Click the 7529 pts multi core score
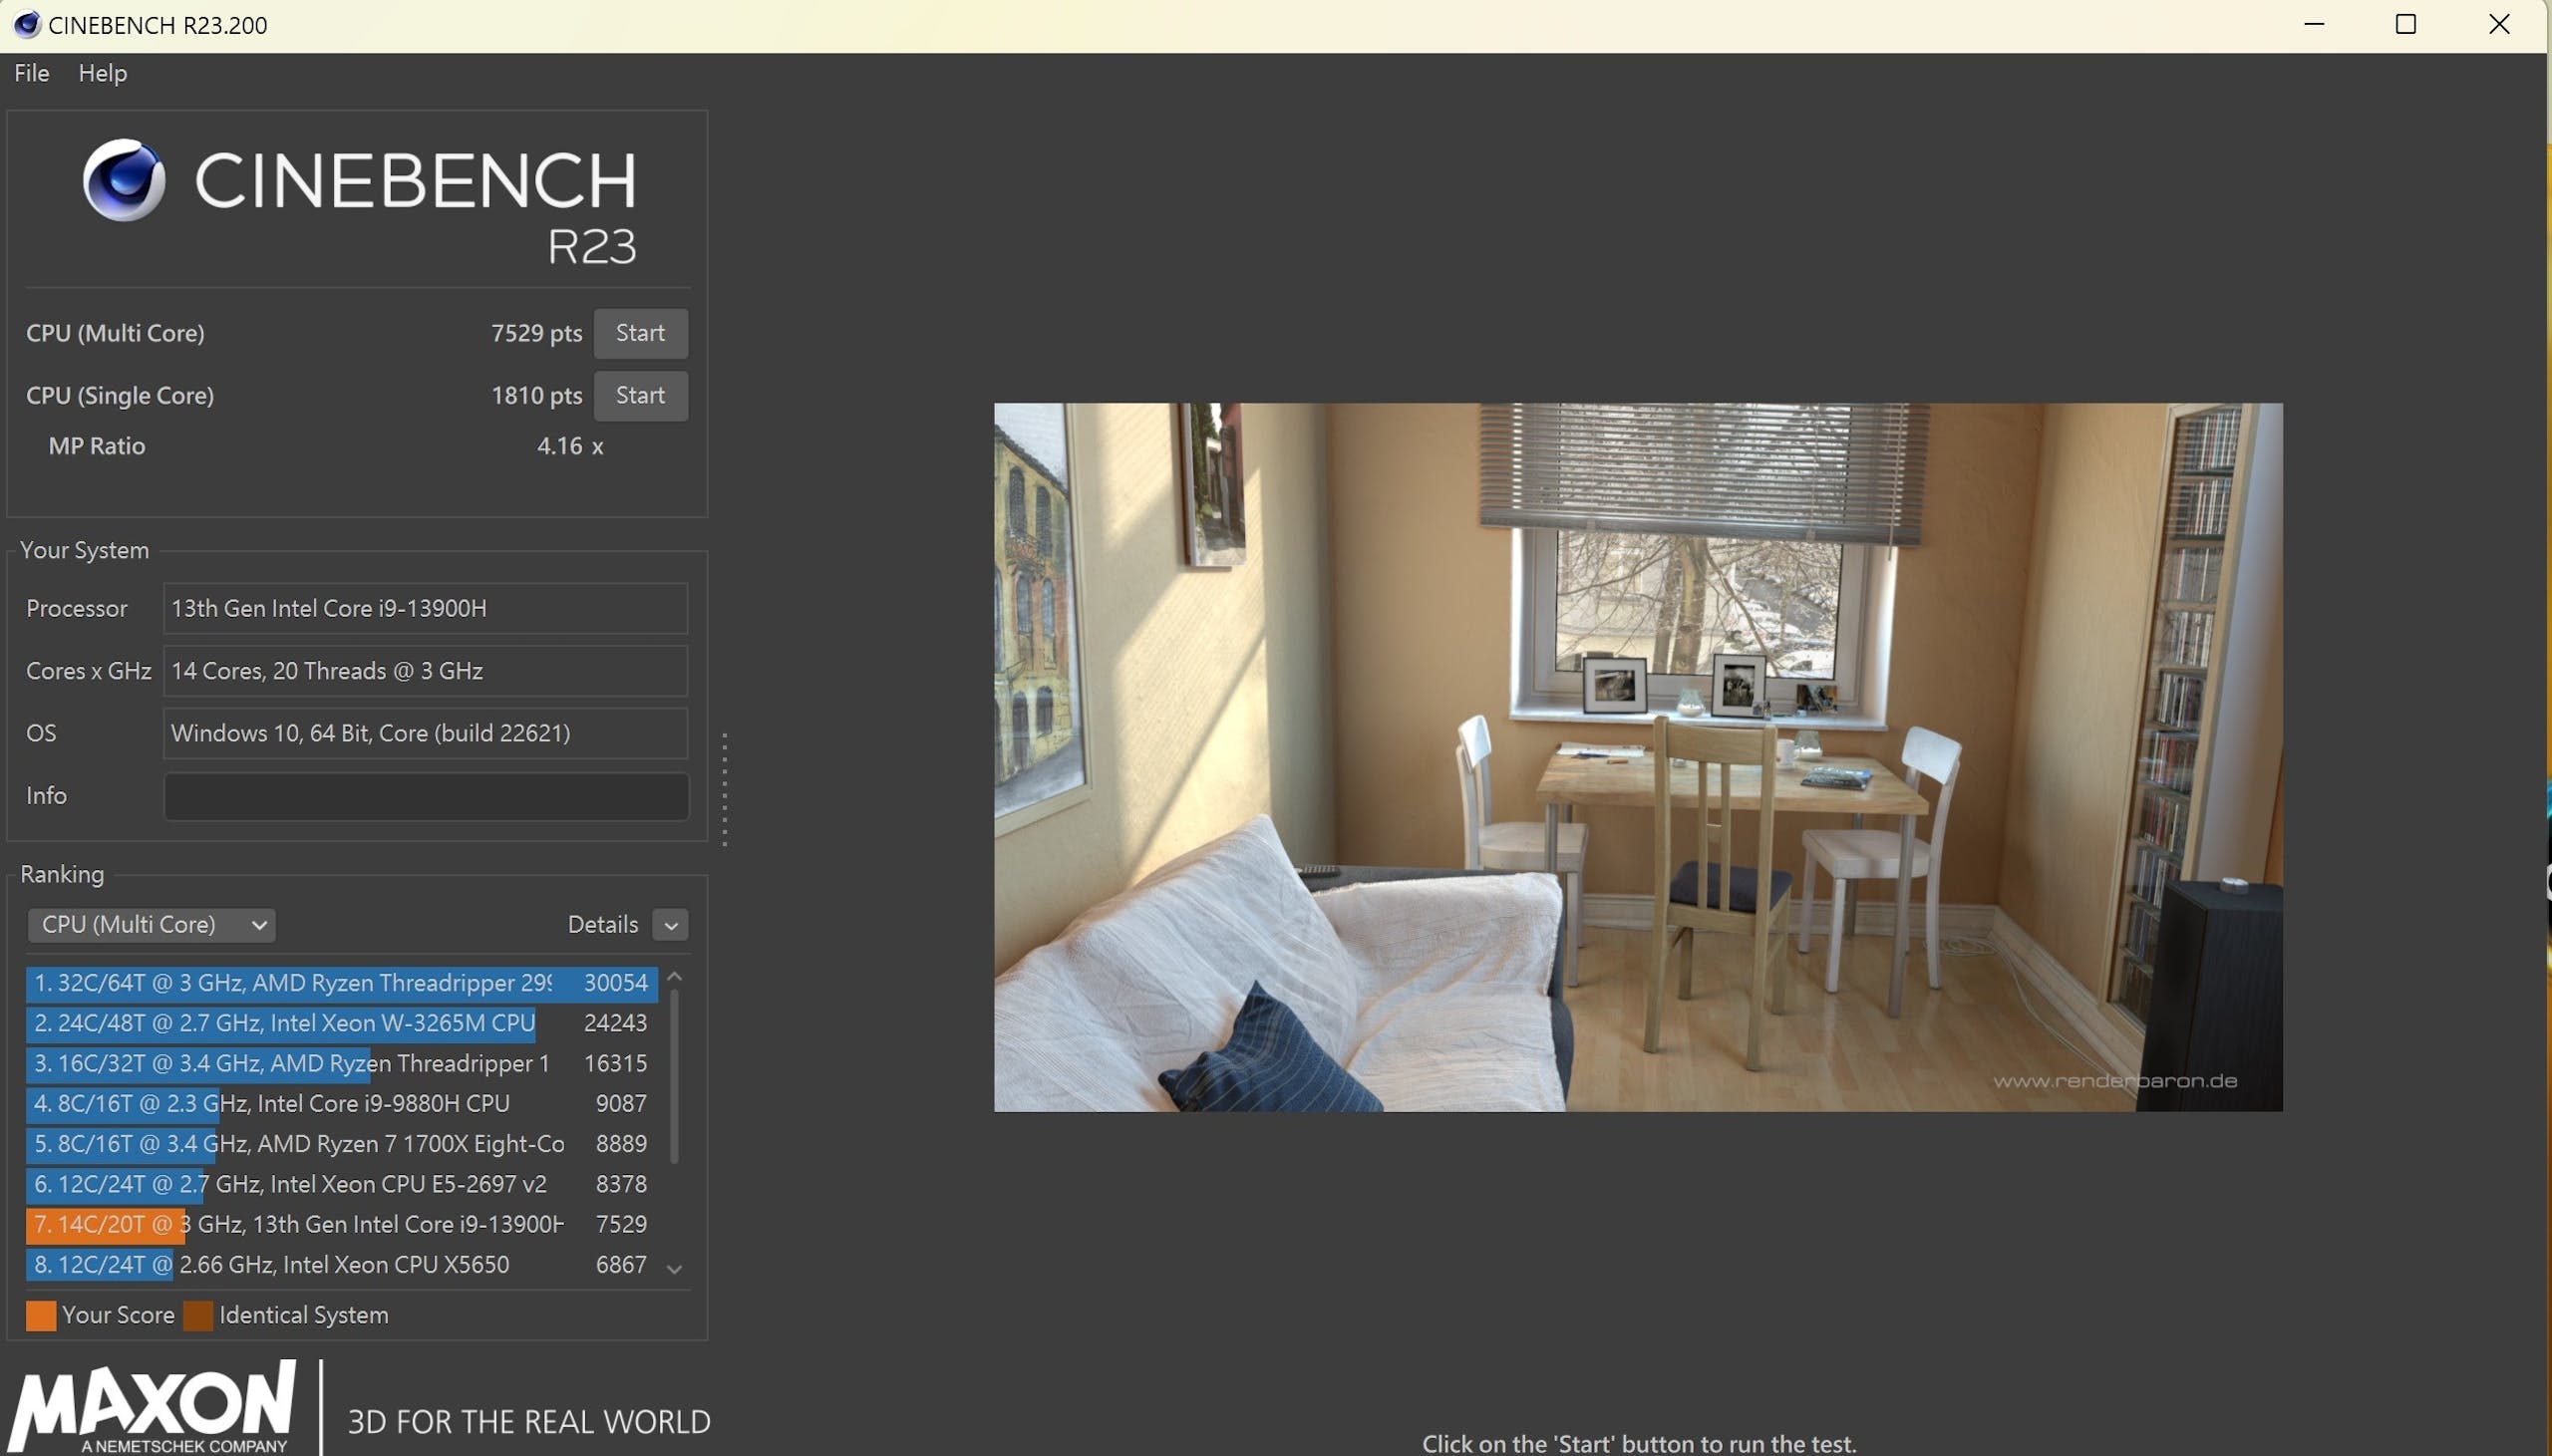 (536, 333)
